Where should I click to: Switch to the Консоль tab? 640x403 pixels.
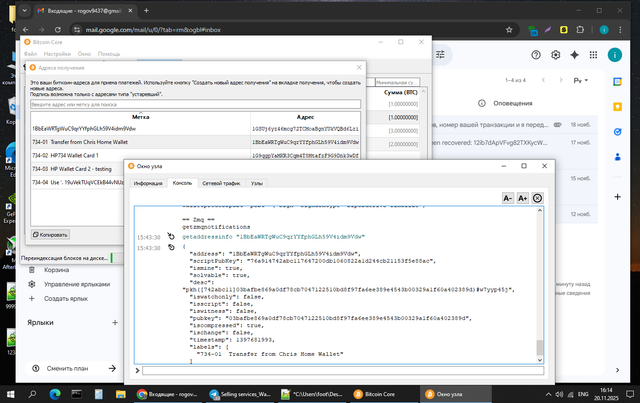[x=182, y=183]
